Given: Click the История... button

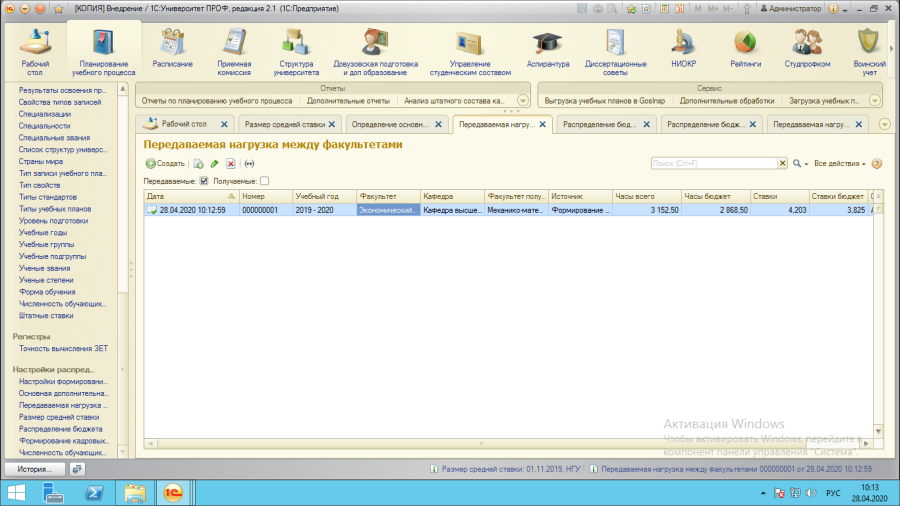Looking at the screenshot, I should point(34,469).
